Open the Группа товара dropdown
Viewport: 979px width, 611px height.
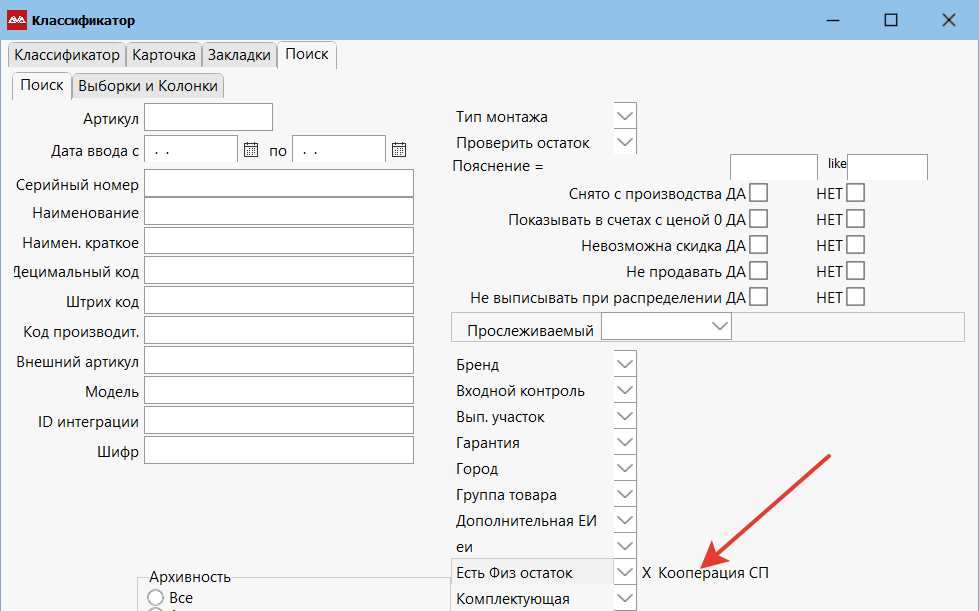tap(625, 495)
